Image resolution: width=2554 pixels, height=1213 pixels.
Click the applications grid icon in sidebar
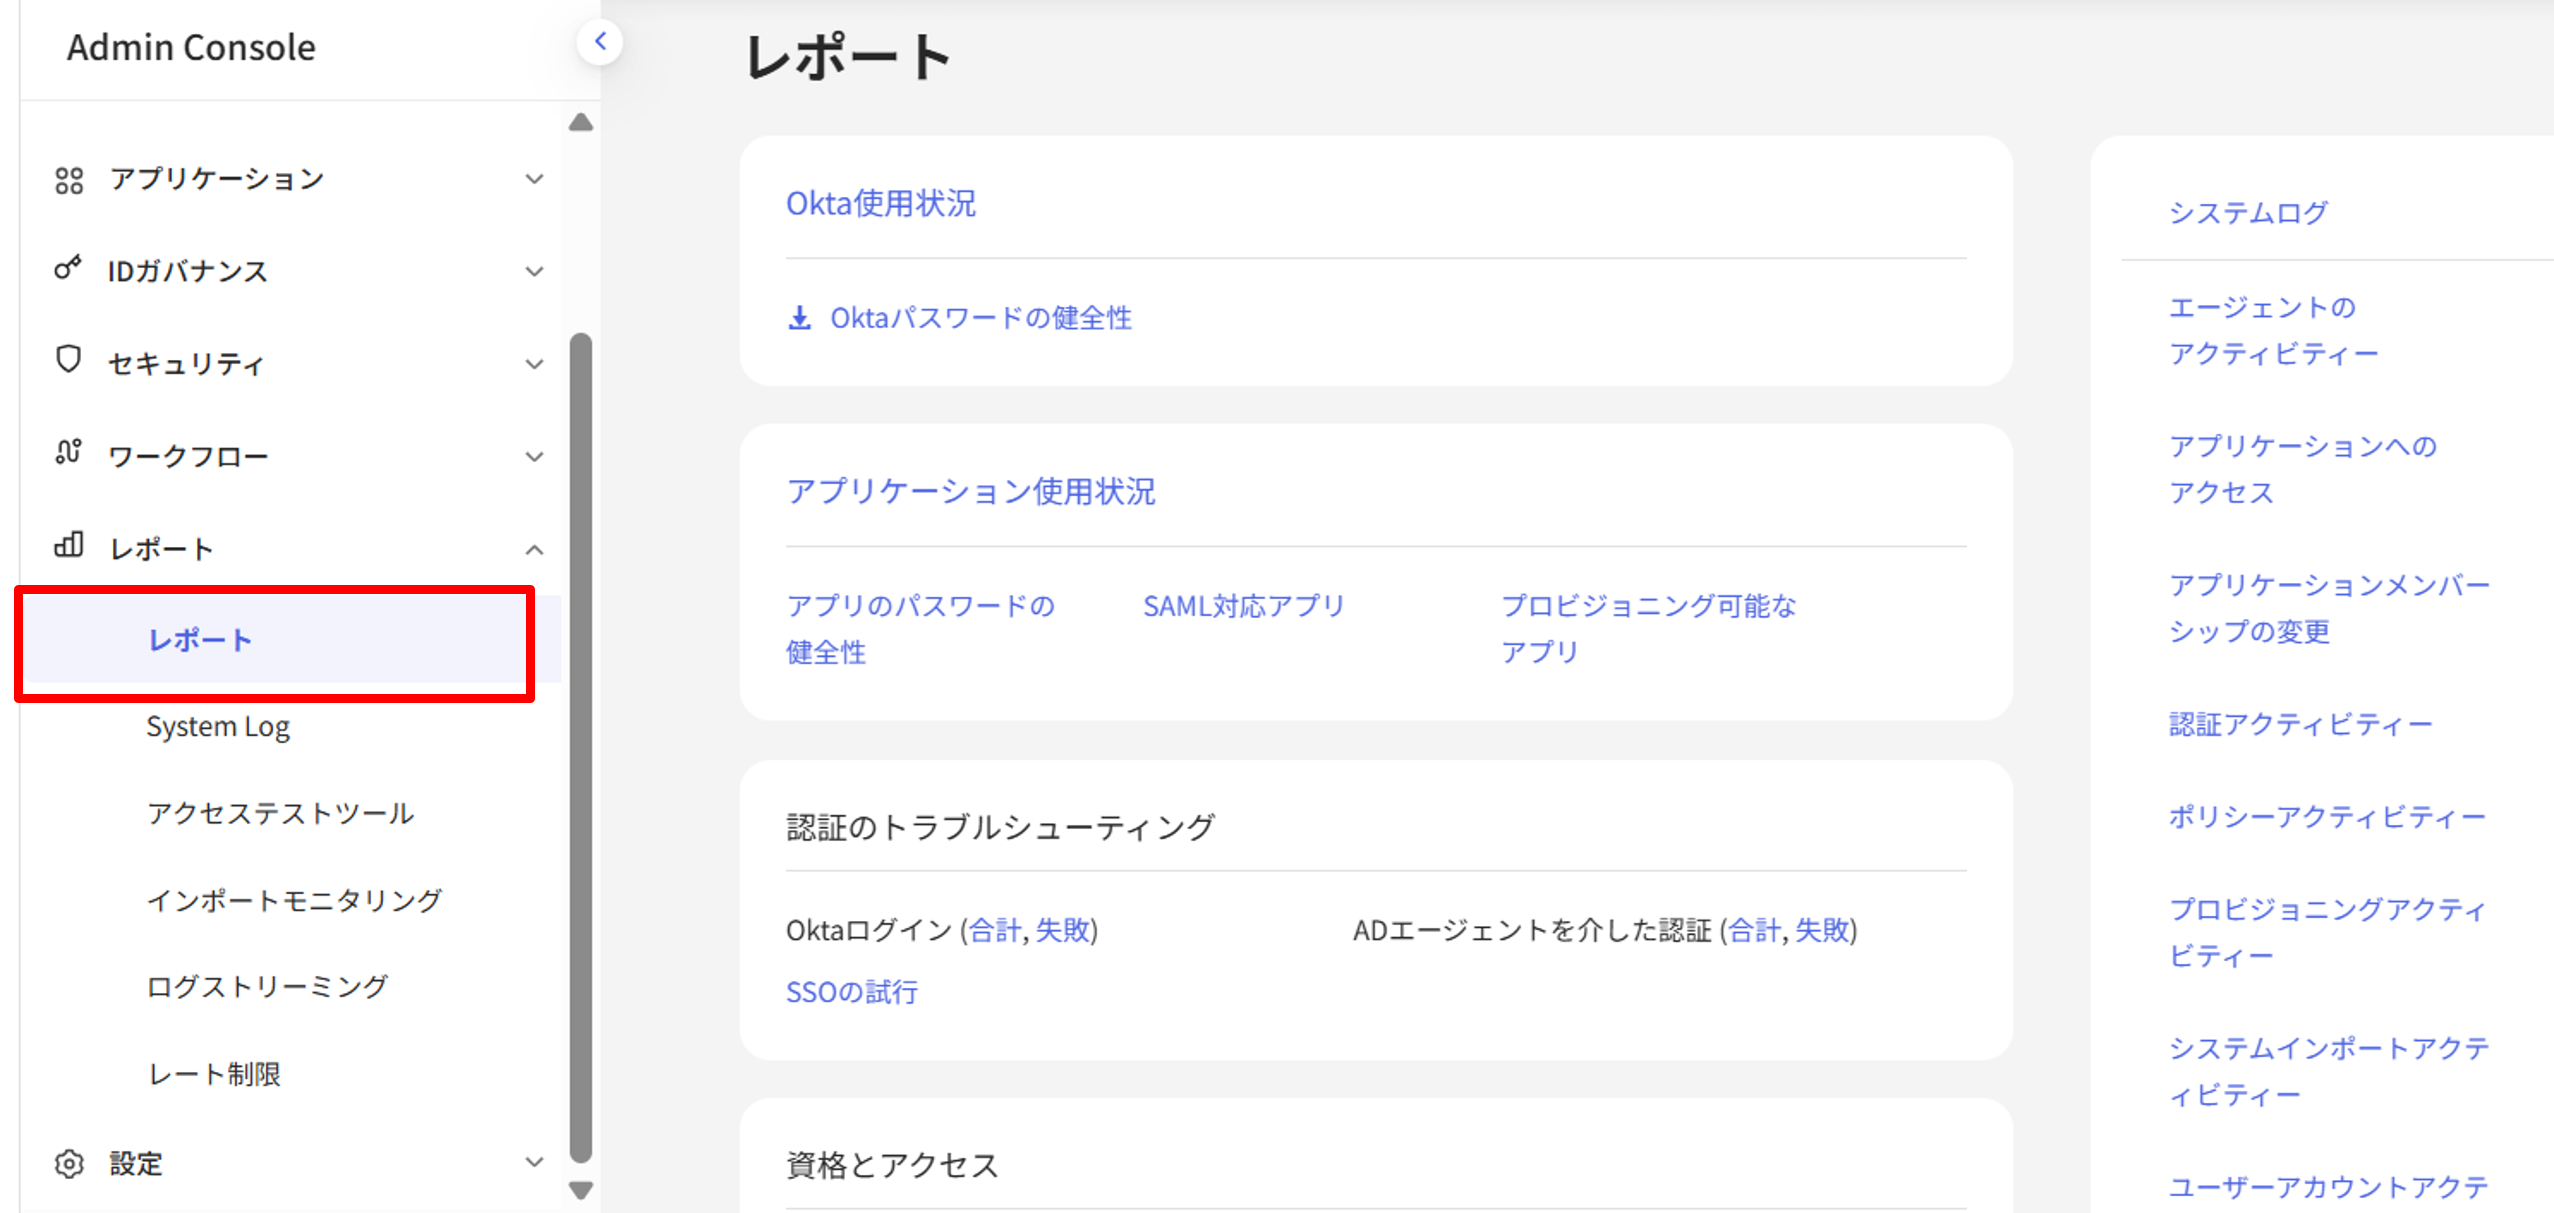[69, 180]
